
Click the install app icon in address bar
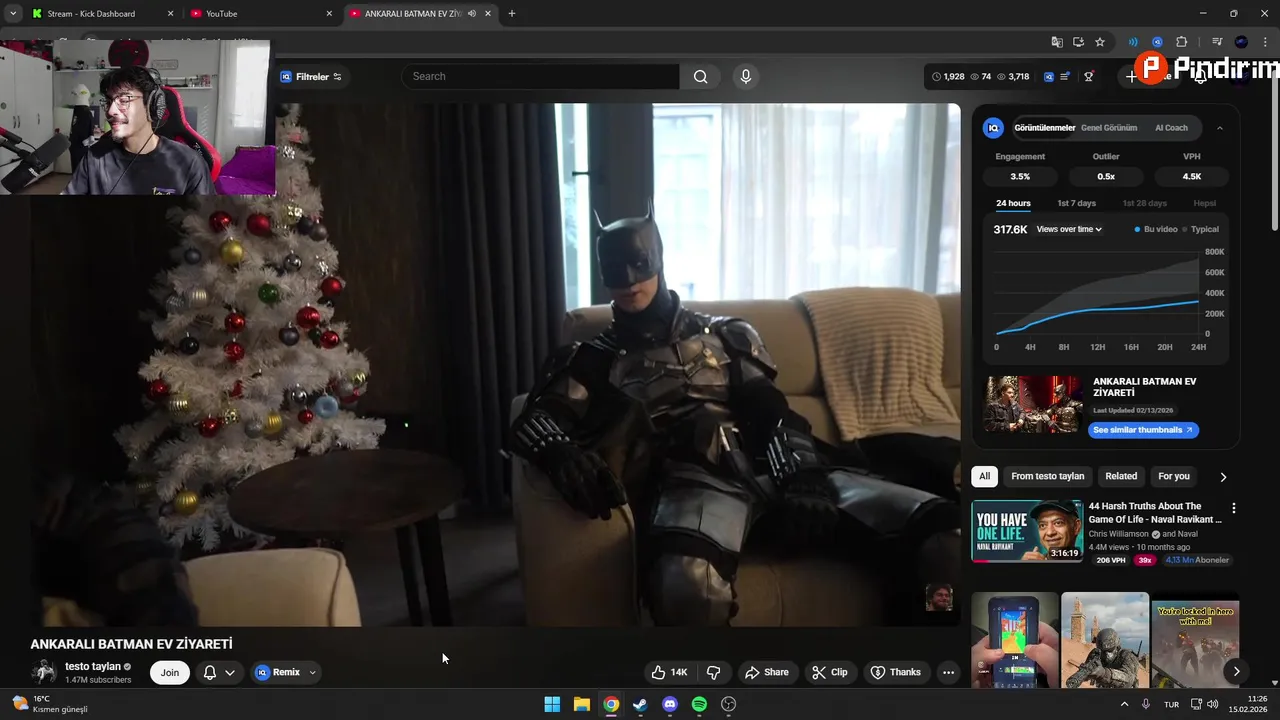click(x=1078, y=42)
